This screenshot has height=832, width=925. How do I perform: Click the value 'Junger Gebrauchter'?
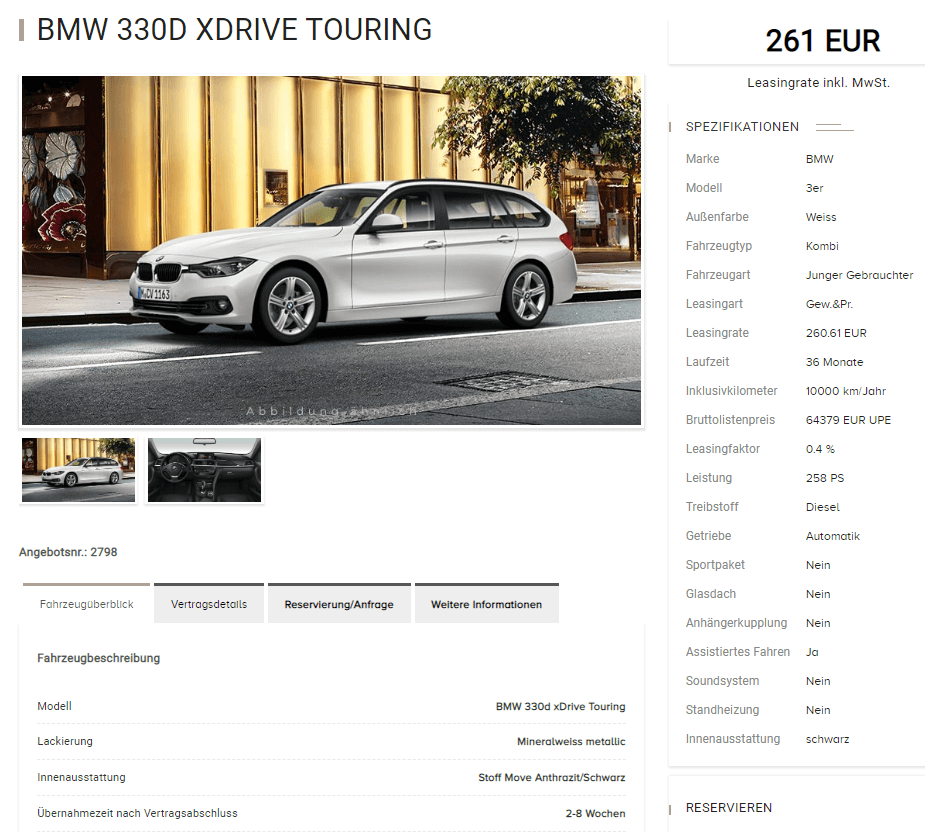tap(859, 275)
